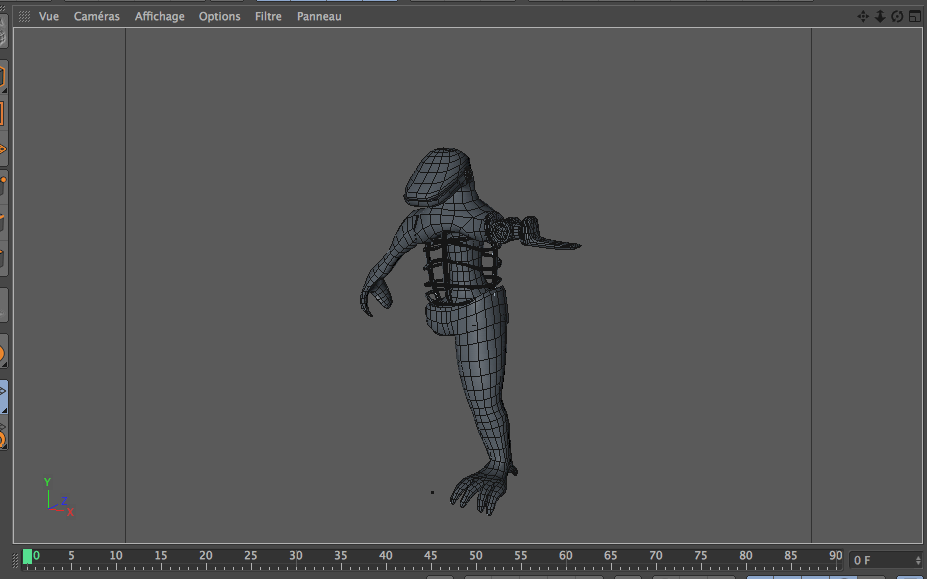This screenshot has width=927, height=579.
Task: Click the green playhead at frame 0
Action: point(27,556)
